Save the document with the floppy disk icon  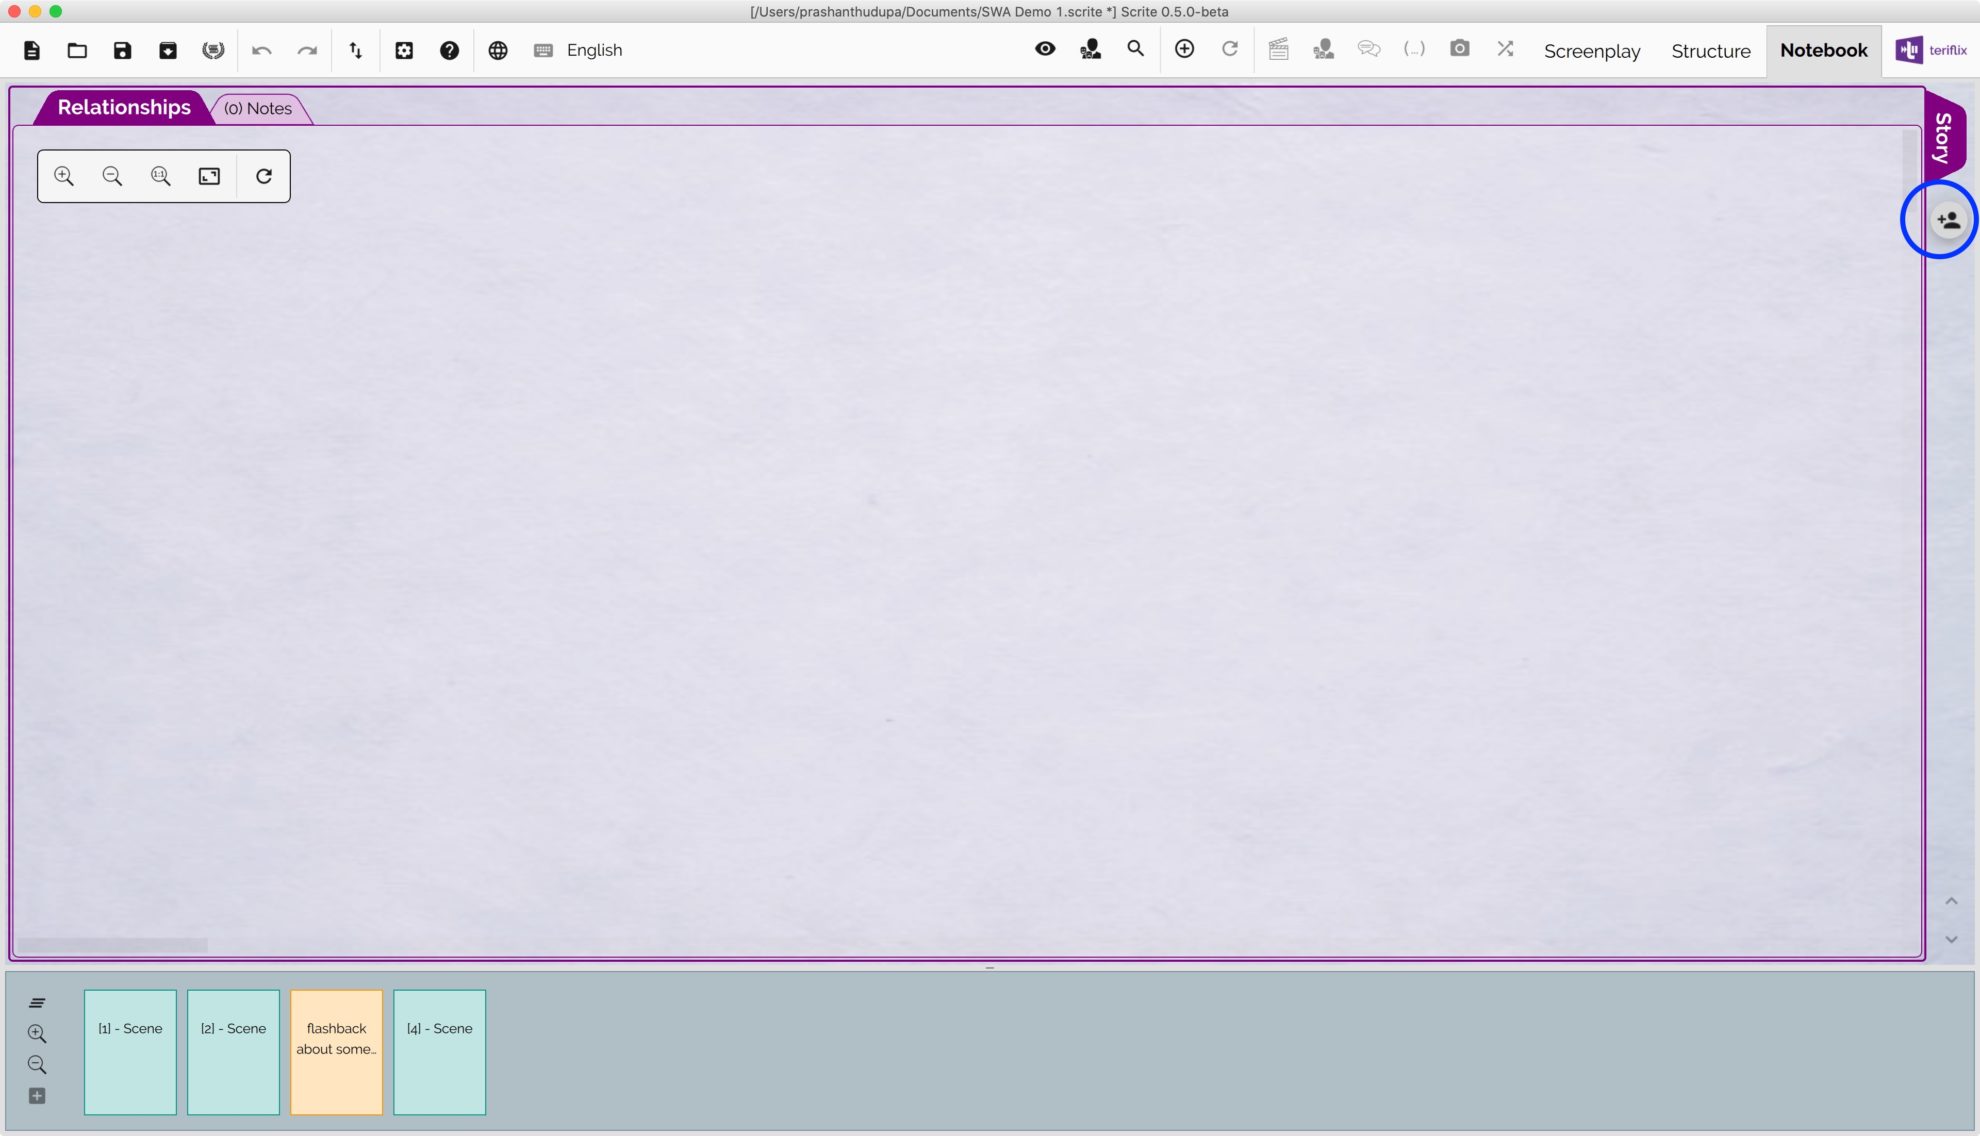pos(122,50)
